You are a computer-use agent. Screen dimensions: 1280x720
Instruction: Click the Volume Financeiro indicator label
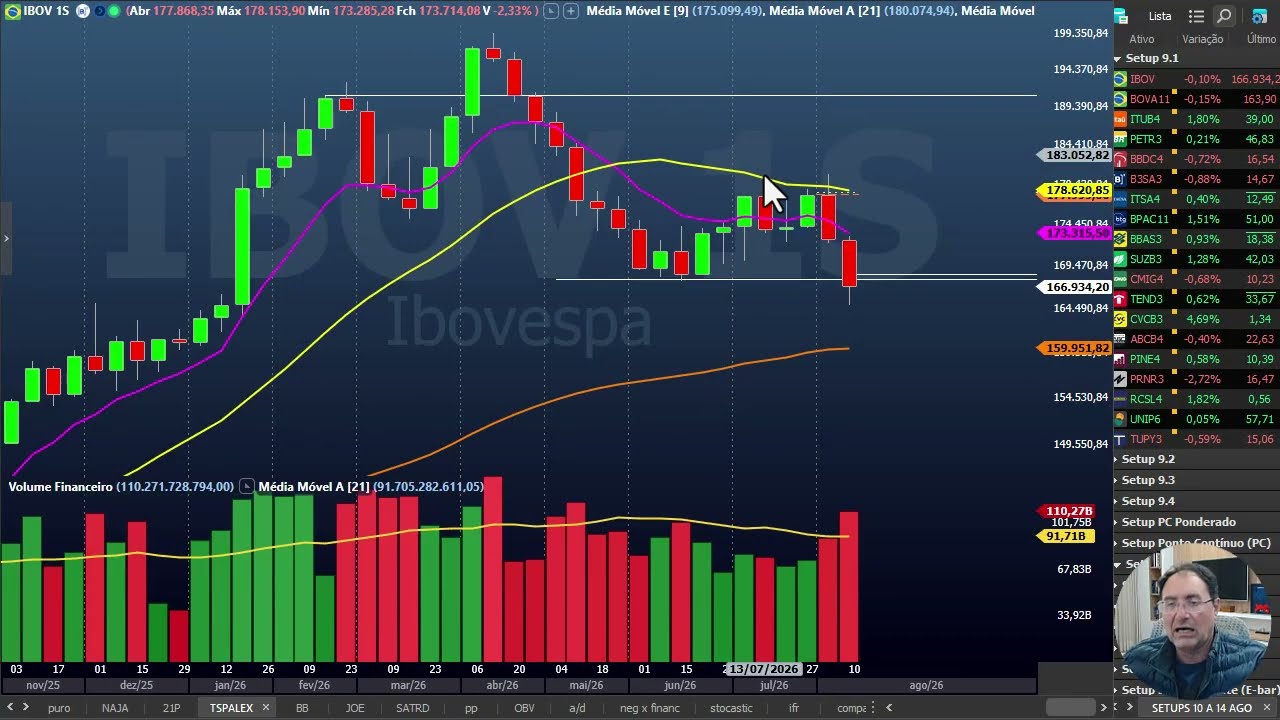tap(60, 487)
